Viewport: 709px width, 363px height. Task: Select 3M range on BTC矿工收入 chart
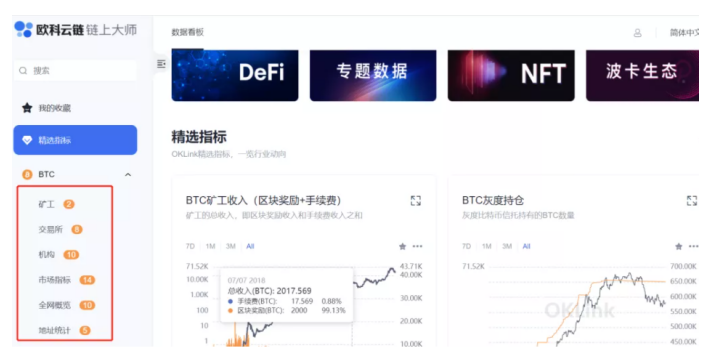click(231, 246)
